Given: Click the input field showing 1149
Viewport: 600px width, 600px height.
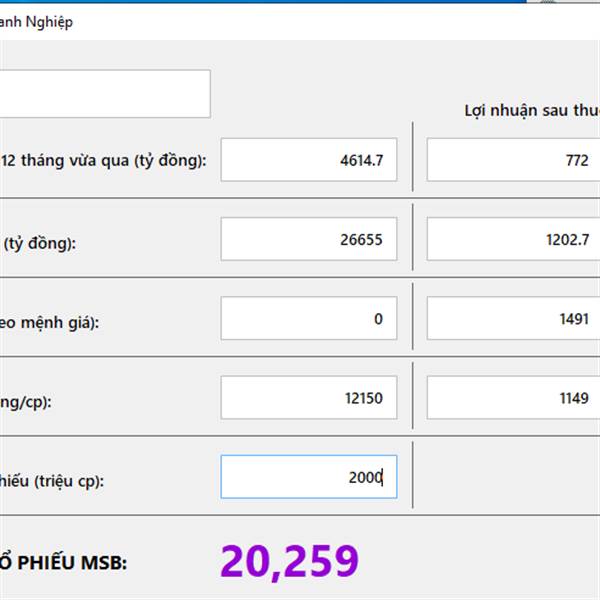Looking at the screenshot, I should 513,398.
